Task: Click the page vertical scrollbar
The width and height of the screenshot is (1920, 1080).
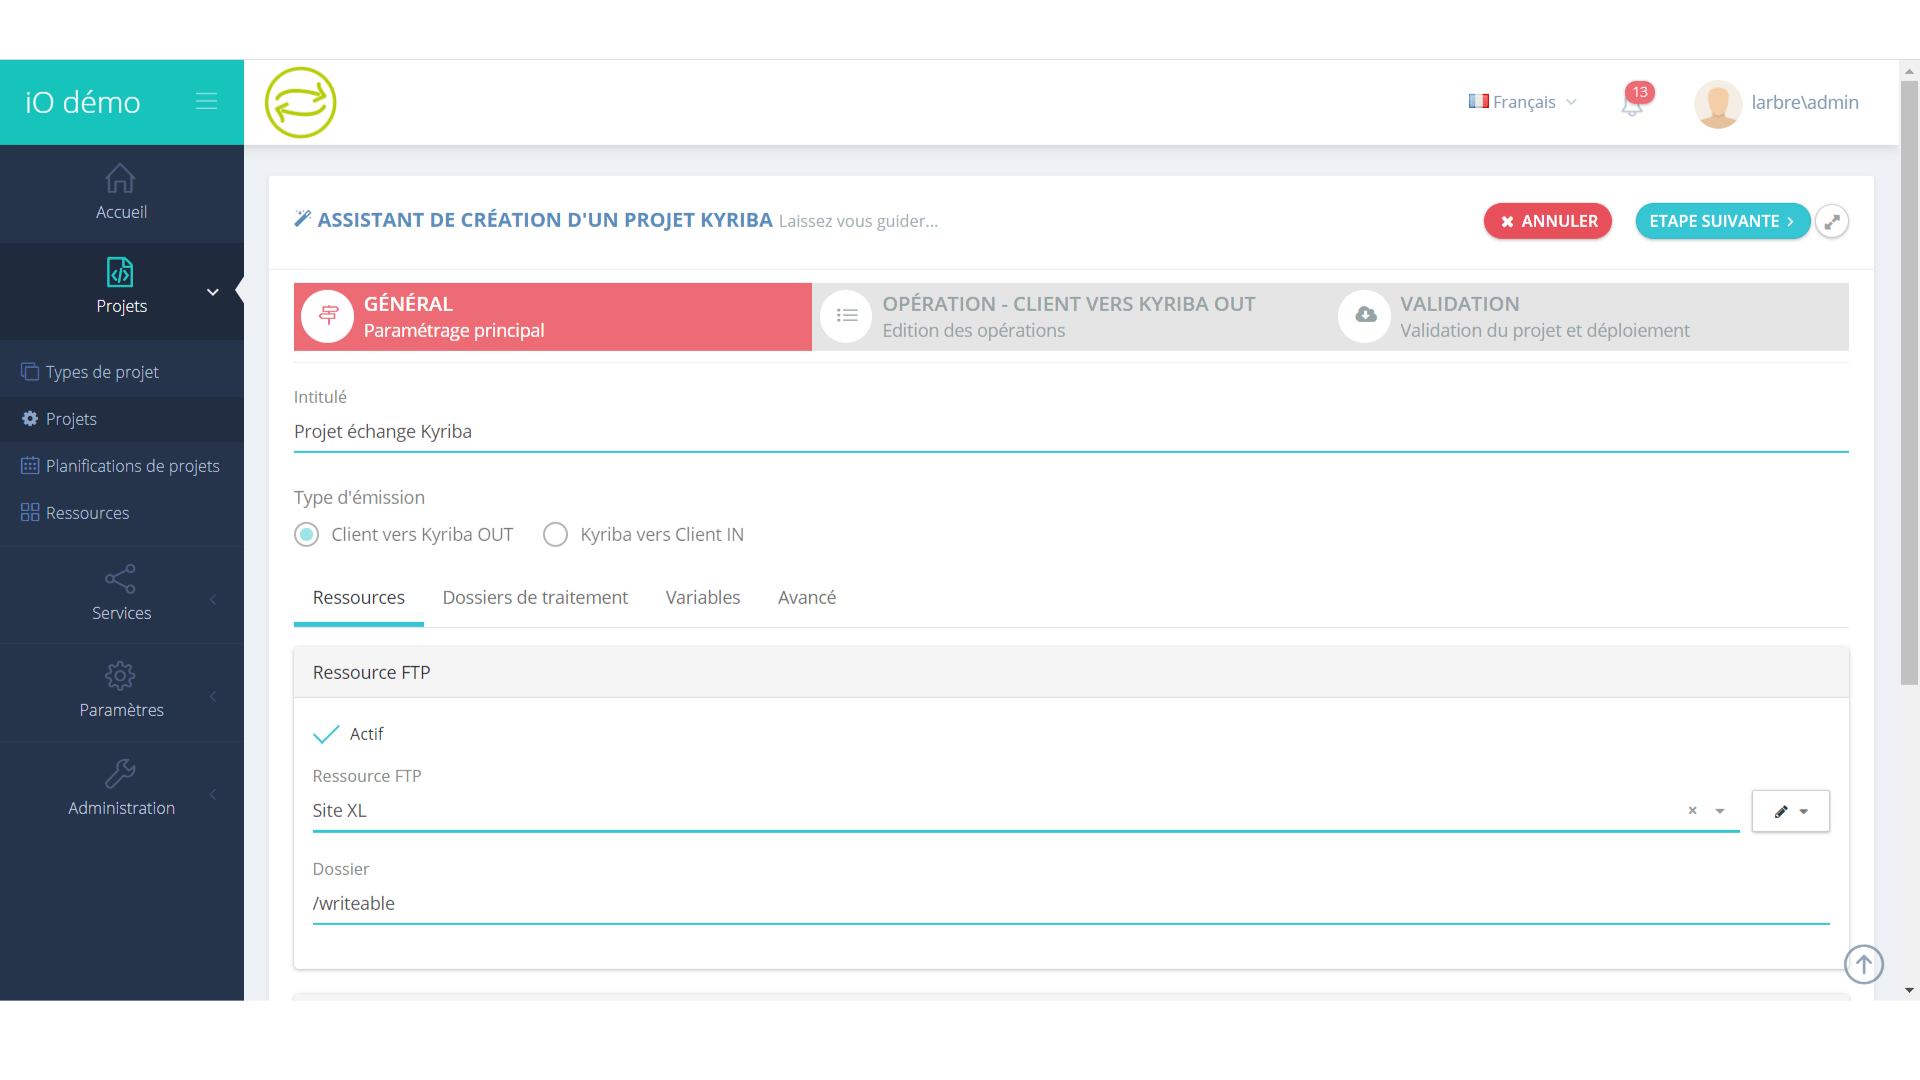Action: (x=1909, y=382)
